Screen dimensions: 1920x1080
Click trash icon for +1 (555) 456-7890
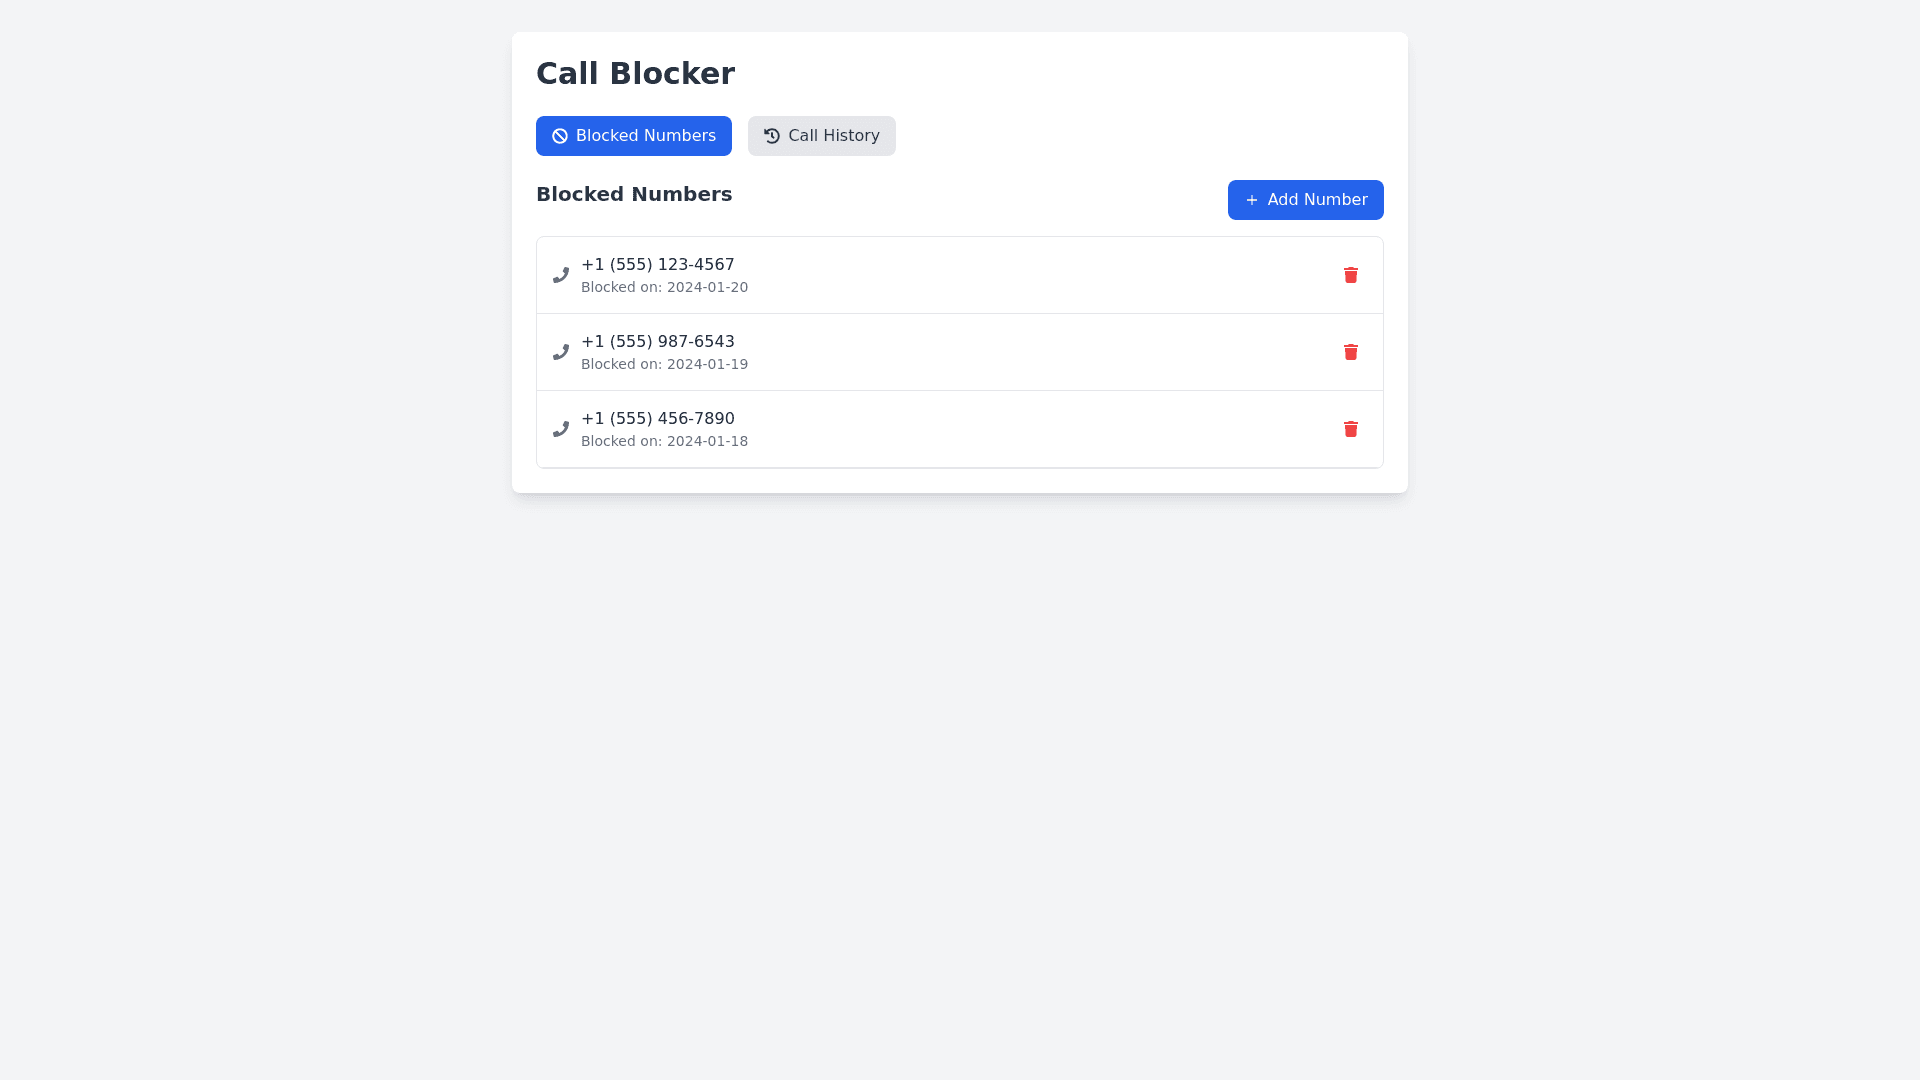[1350, 429]
